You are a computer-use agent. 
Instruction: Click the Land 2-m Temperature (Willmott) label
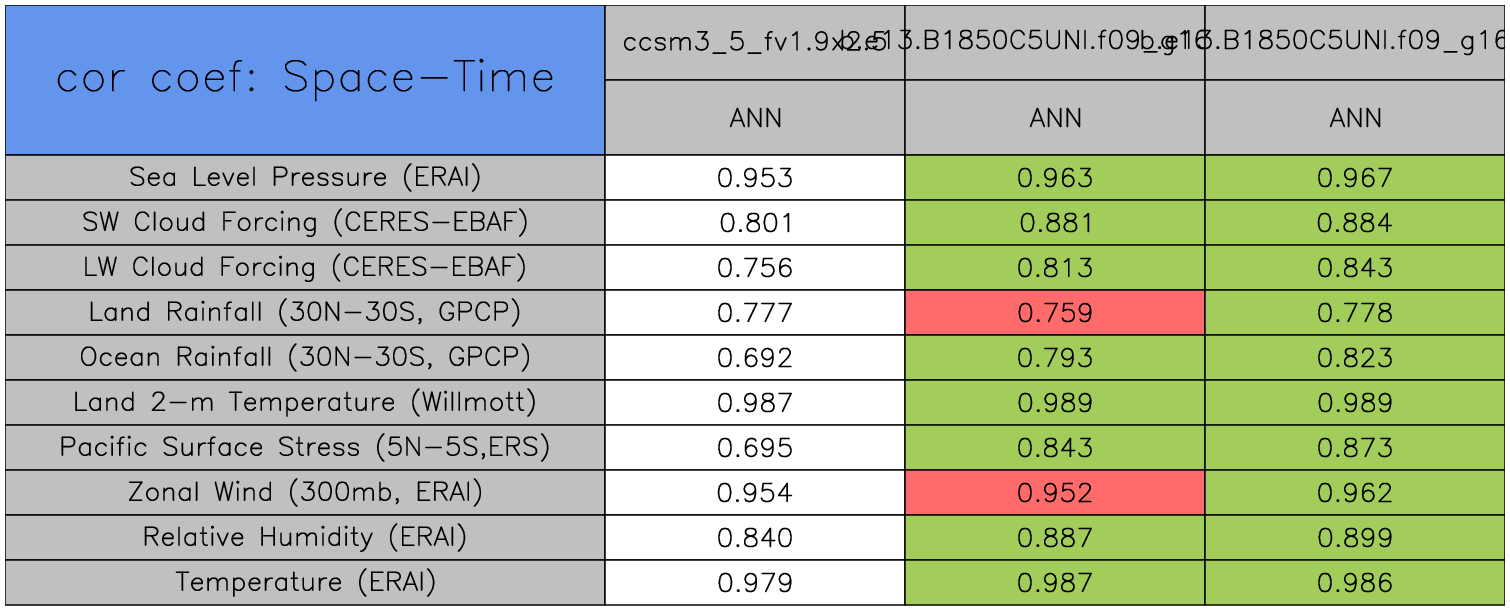(x=305, y=402)
